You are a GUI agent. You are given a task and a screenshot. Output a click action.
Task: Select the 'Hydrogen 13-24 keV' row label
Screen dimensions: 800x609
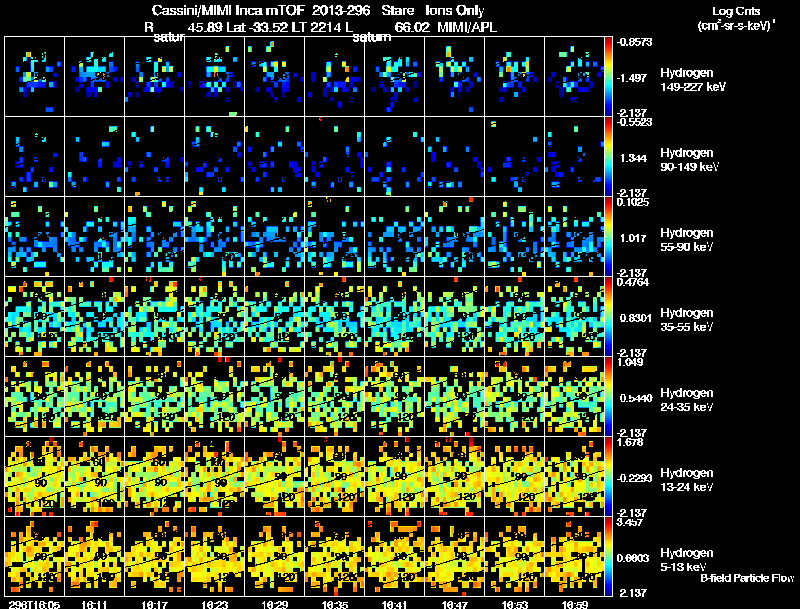pyautogui.click(x=687, y=480)
